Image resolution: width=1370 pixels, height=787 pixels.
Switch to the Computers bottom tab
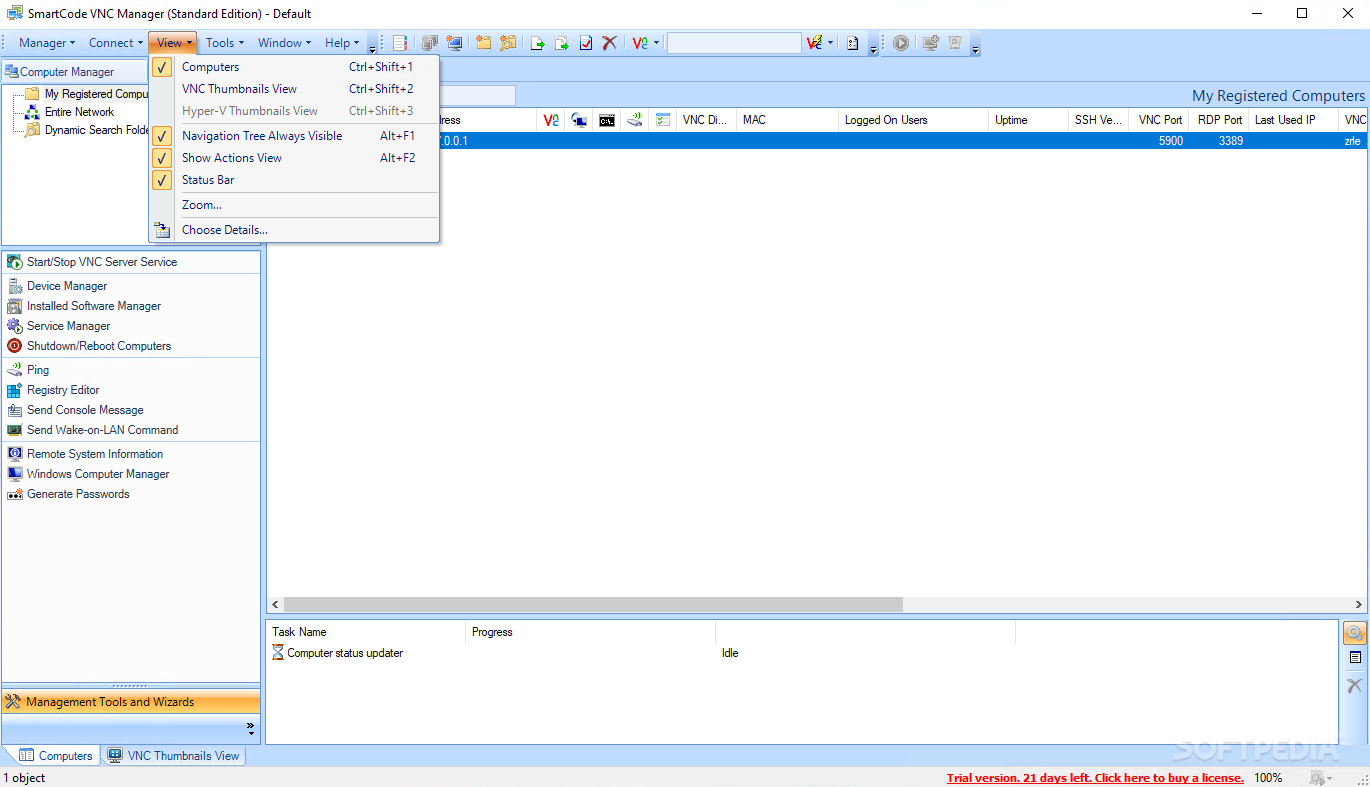pos(57,756)
